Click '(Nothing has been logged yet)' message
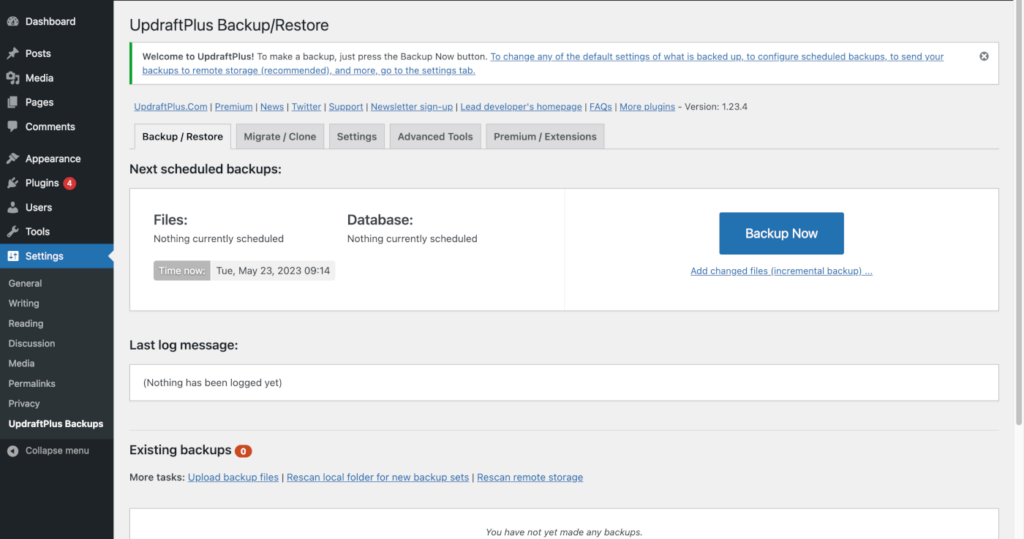 coord(212,383)
